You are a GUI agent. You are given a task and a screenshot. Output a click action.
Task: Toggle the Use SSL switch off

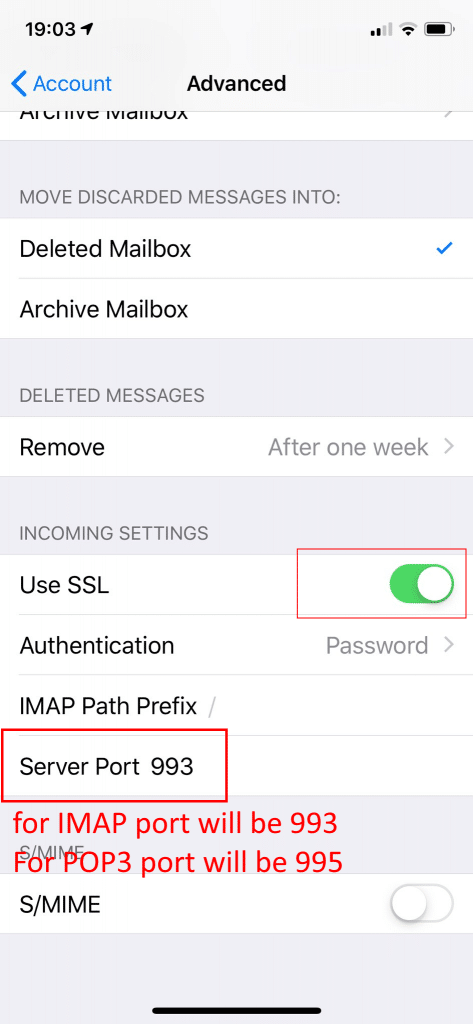pyautogui.click(x=421, y=584)
